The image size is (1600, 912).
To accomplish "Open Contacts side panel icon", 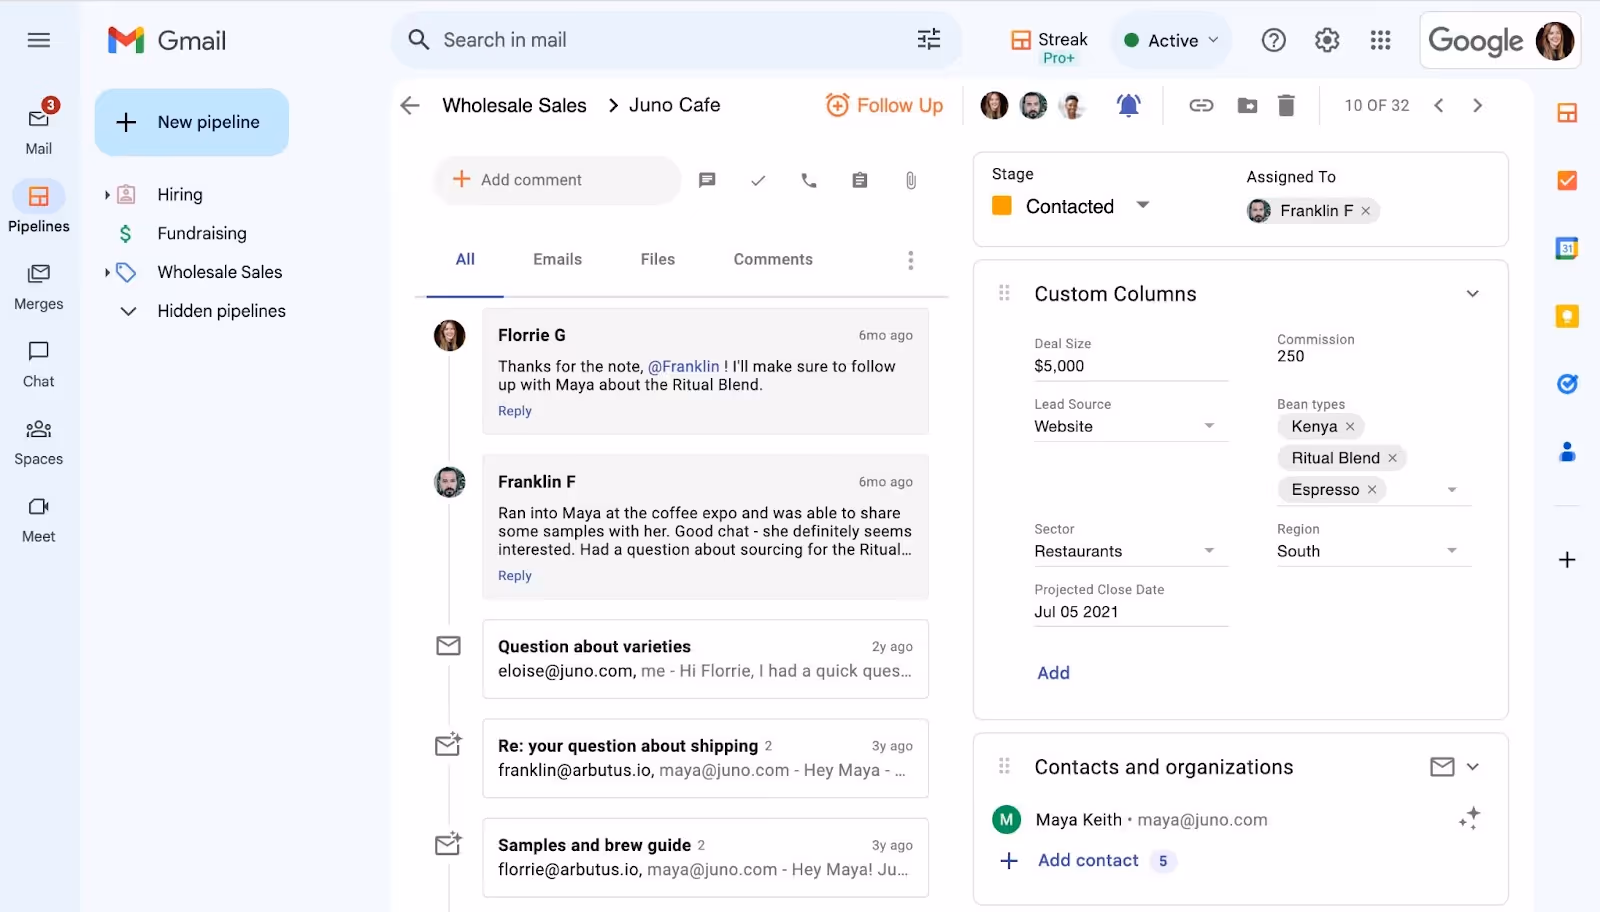I will click(x=1567, y=452).
